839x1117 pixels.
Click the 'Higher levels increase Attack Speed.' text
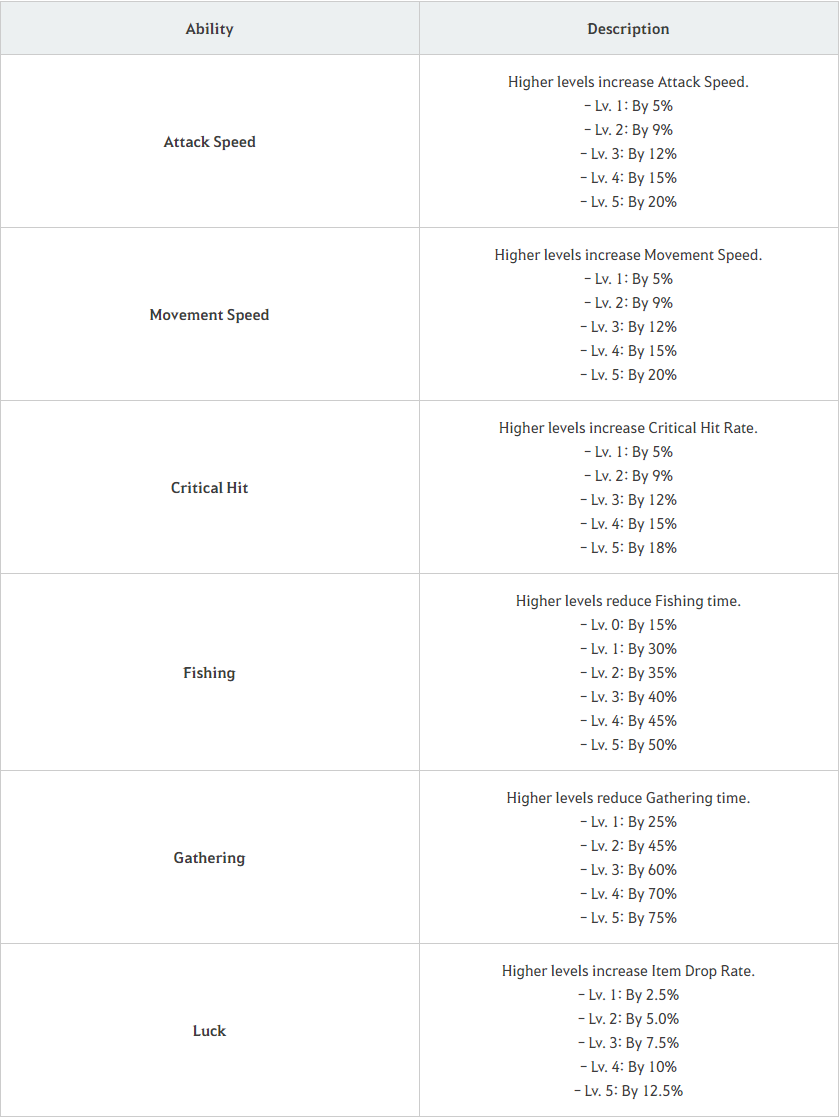coord(628,82)
